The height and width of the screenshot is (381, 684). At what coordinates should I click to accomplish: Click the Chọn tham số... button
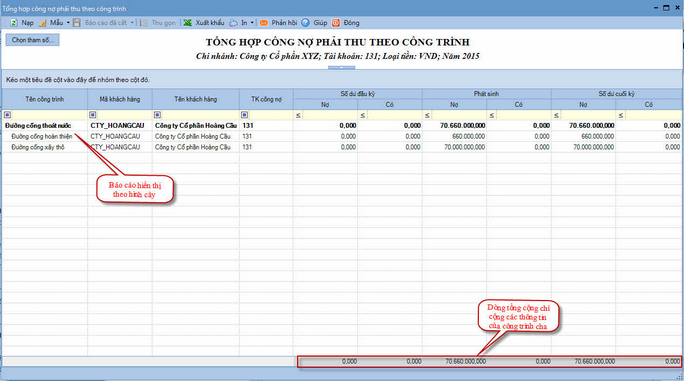tap(32, 40)
